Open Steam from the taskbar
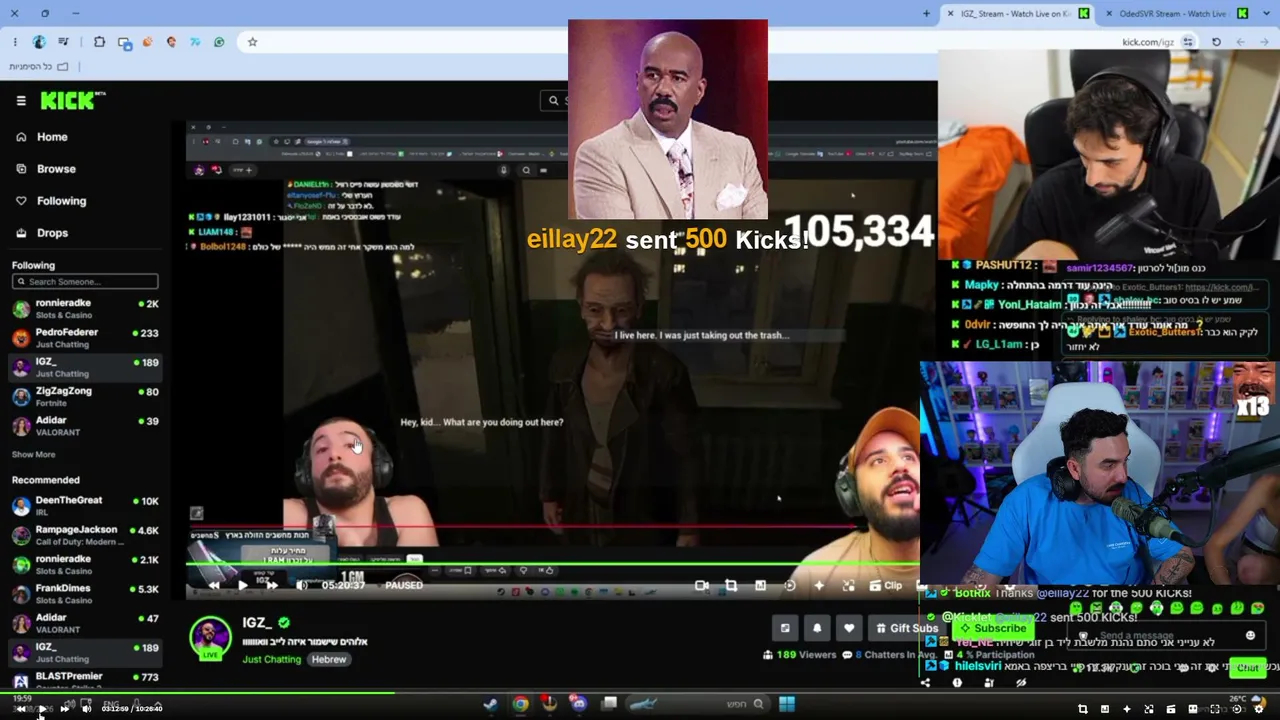 [x=490, y=705]
